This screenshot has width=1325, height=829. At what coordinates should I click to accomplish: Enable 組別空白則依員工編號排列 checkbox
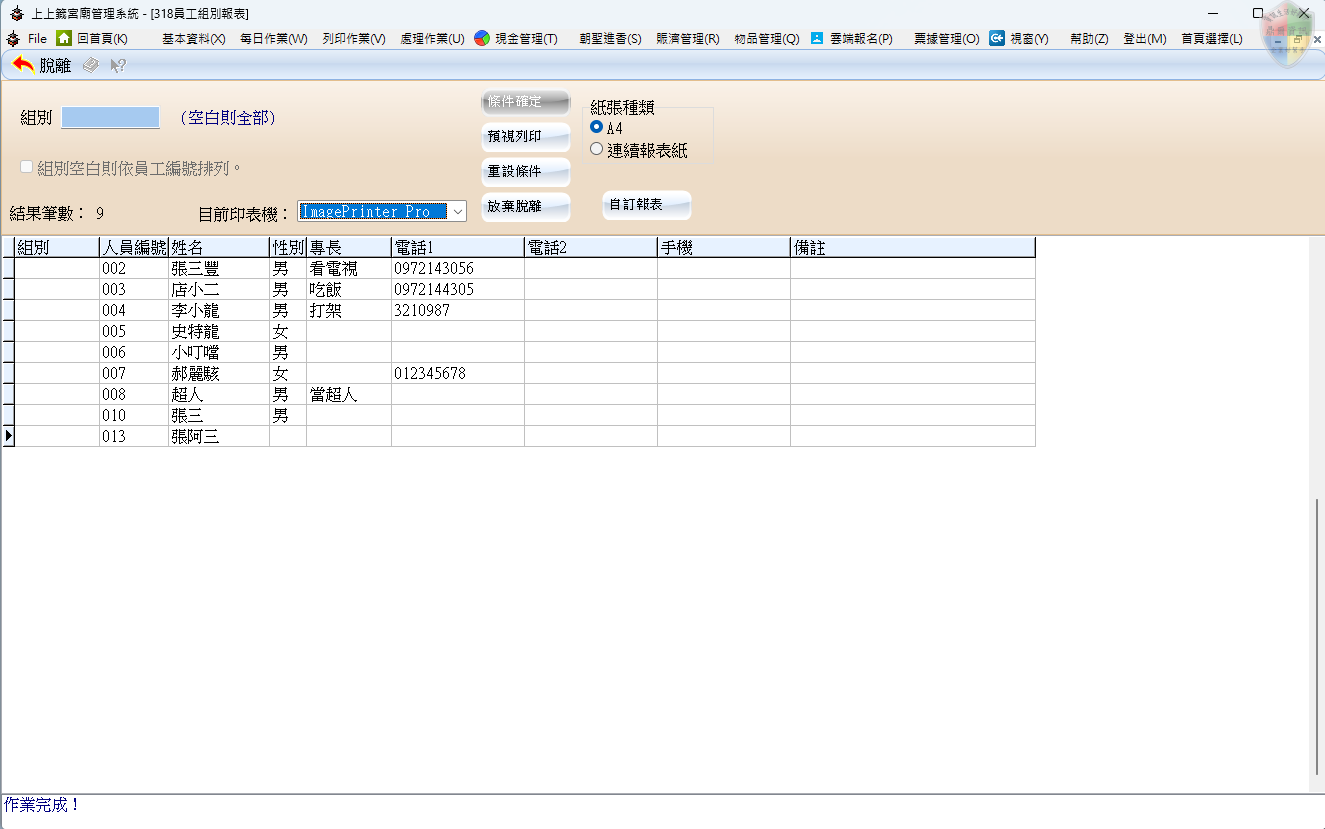click(x=26, y=166)
